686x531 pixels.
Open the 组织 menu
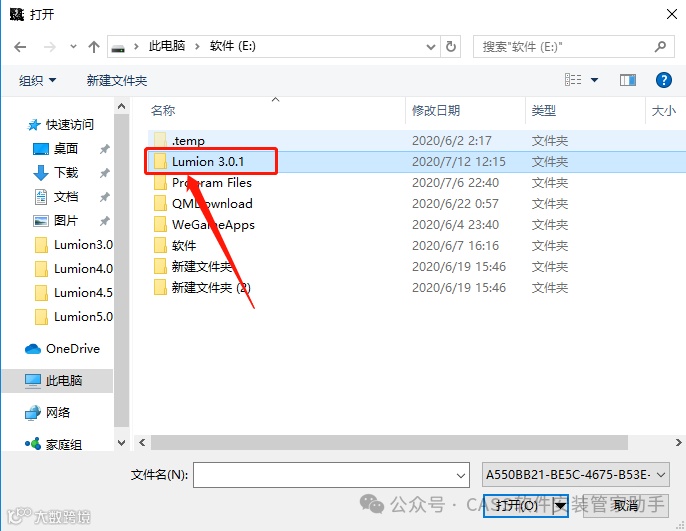(37, 80)
